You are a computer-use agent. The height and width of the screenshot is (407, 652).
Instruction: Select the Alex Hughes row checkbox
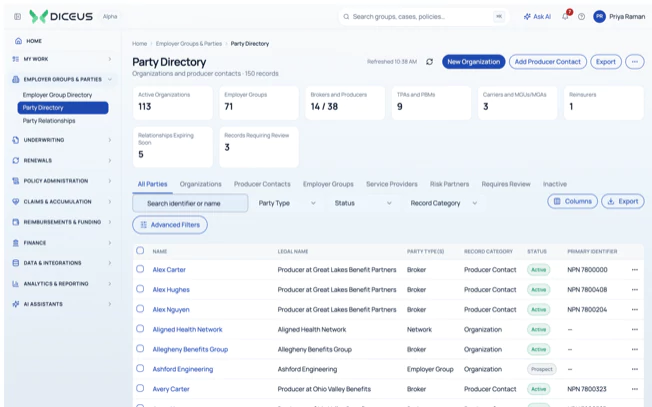(140, 289)
